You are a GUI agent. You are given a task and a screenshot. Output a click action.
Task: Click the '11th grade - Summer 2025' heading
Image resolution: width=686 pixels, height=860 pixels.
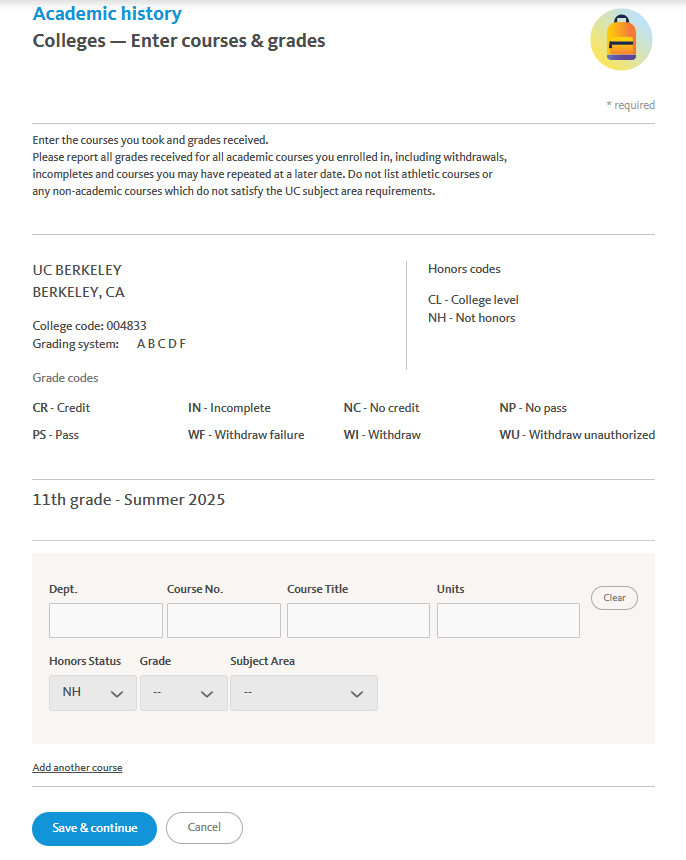(x=129, y=500)
